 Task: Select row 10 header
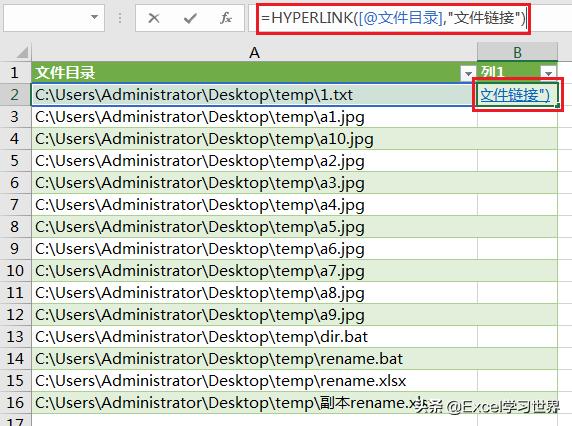point(15,271)
